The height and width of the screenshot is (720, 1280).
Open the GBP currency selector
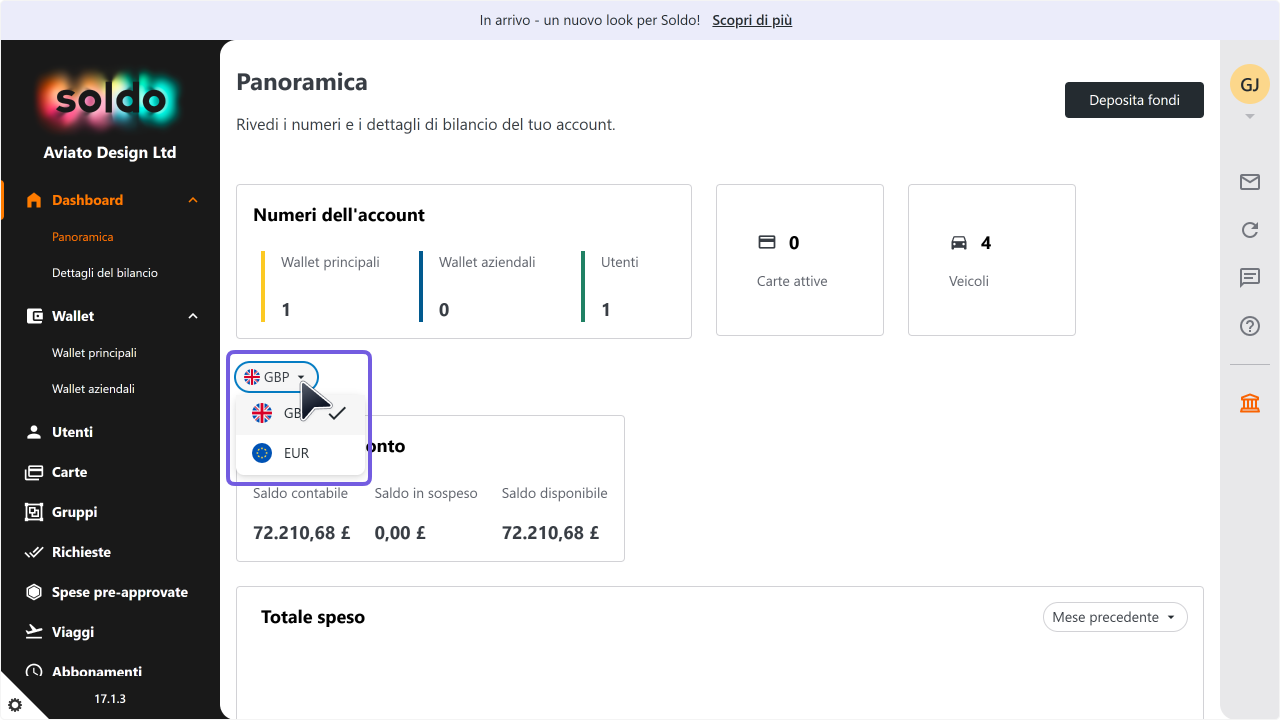[276, 377]
